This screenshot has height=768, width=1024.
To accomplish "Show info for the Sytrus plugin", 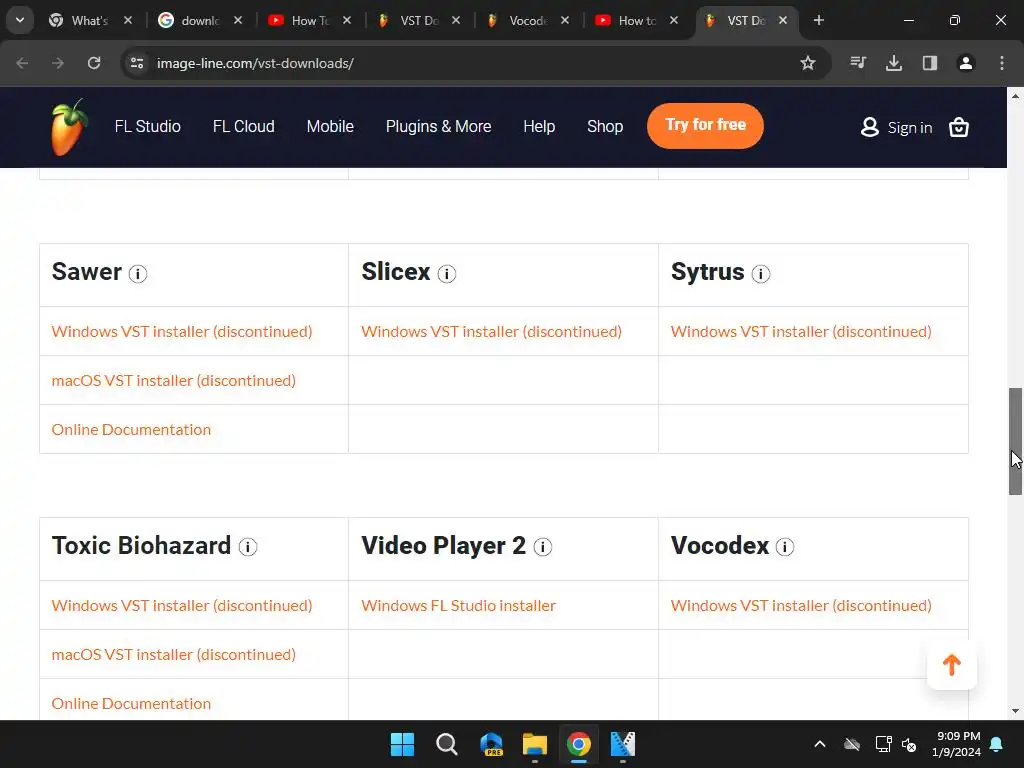I will coord(761,274).
